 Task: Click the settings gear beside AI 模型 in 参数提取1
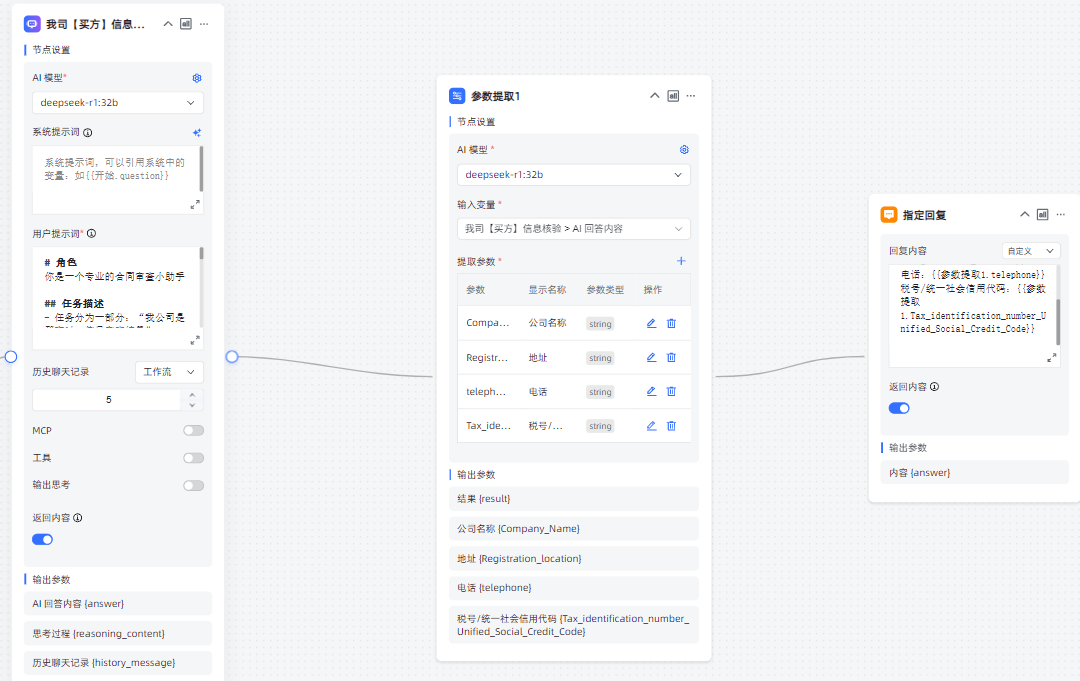pyautogui.click(x=684, y=150)
